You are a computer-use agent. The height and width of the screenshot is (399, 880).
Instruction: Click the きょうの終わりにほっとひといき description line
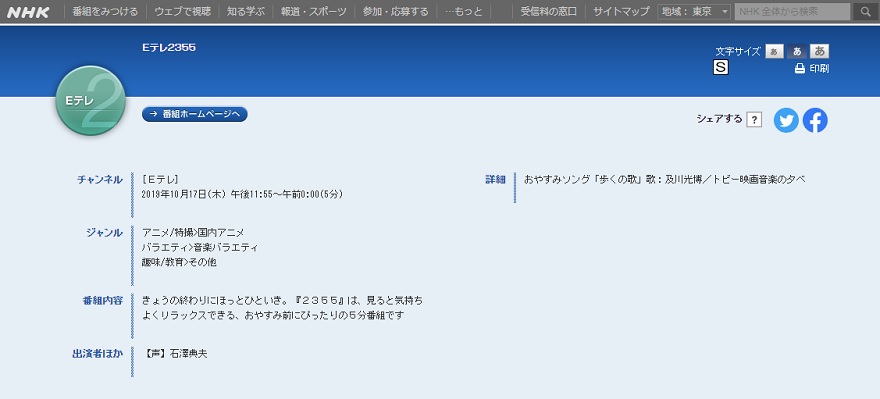click(283, 301)
